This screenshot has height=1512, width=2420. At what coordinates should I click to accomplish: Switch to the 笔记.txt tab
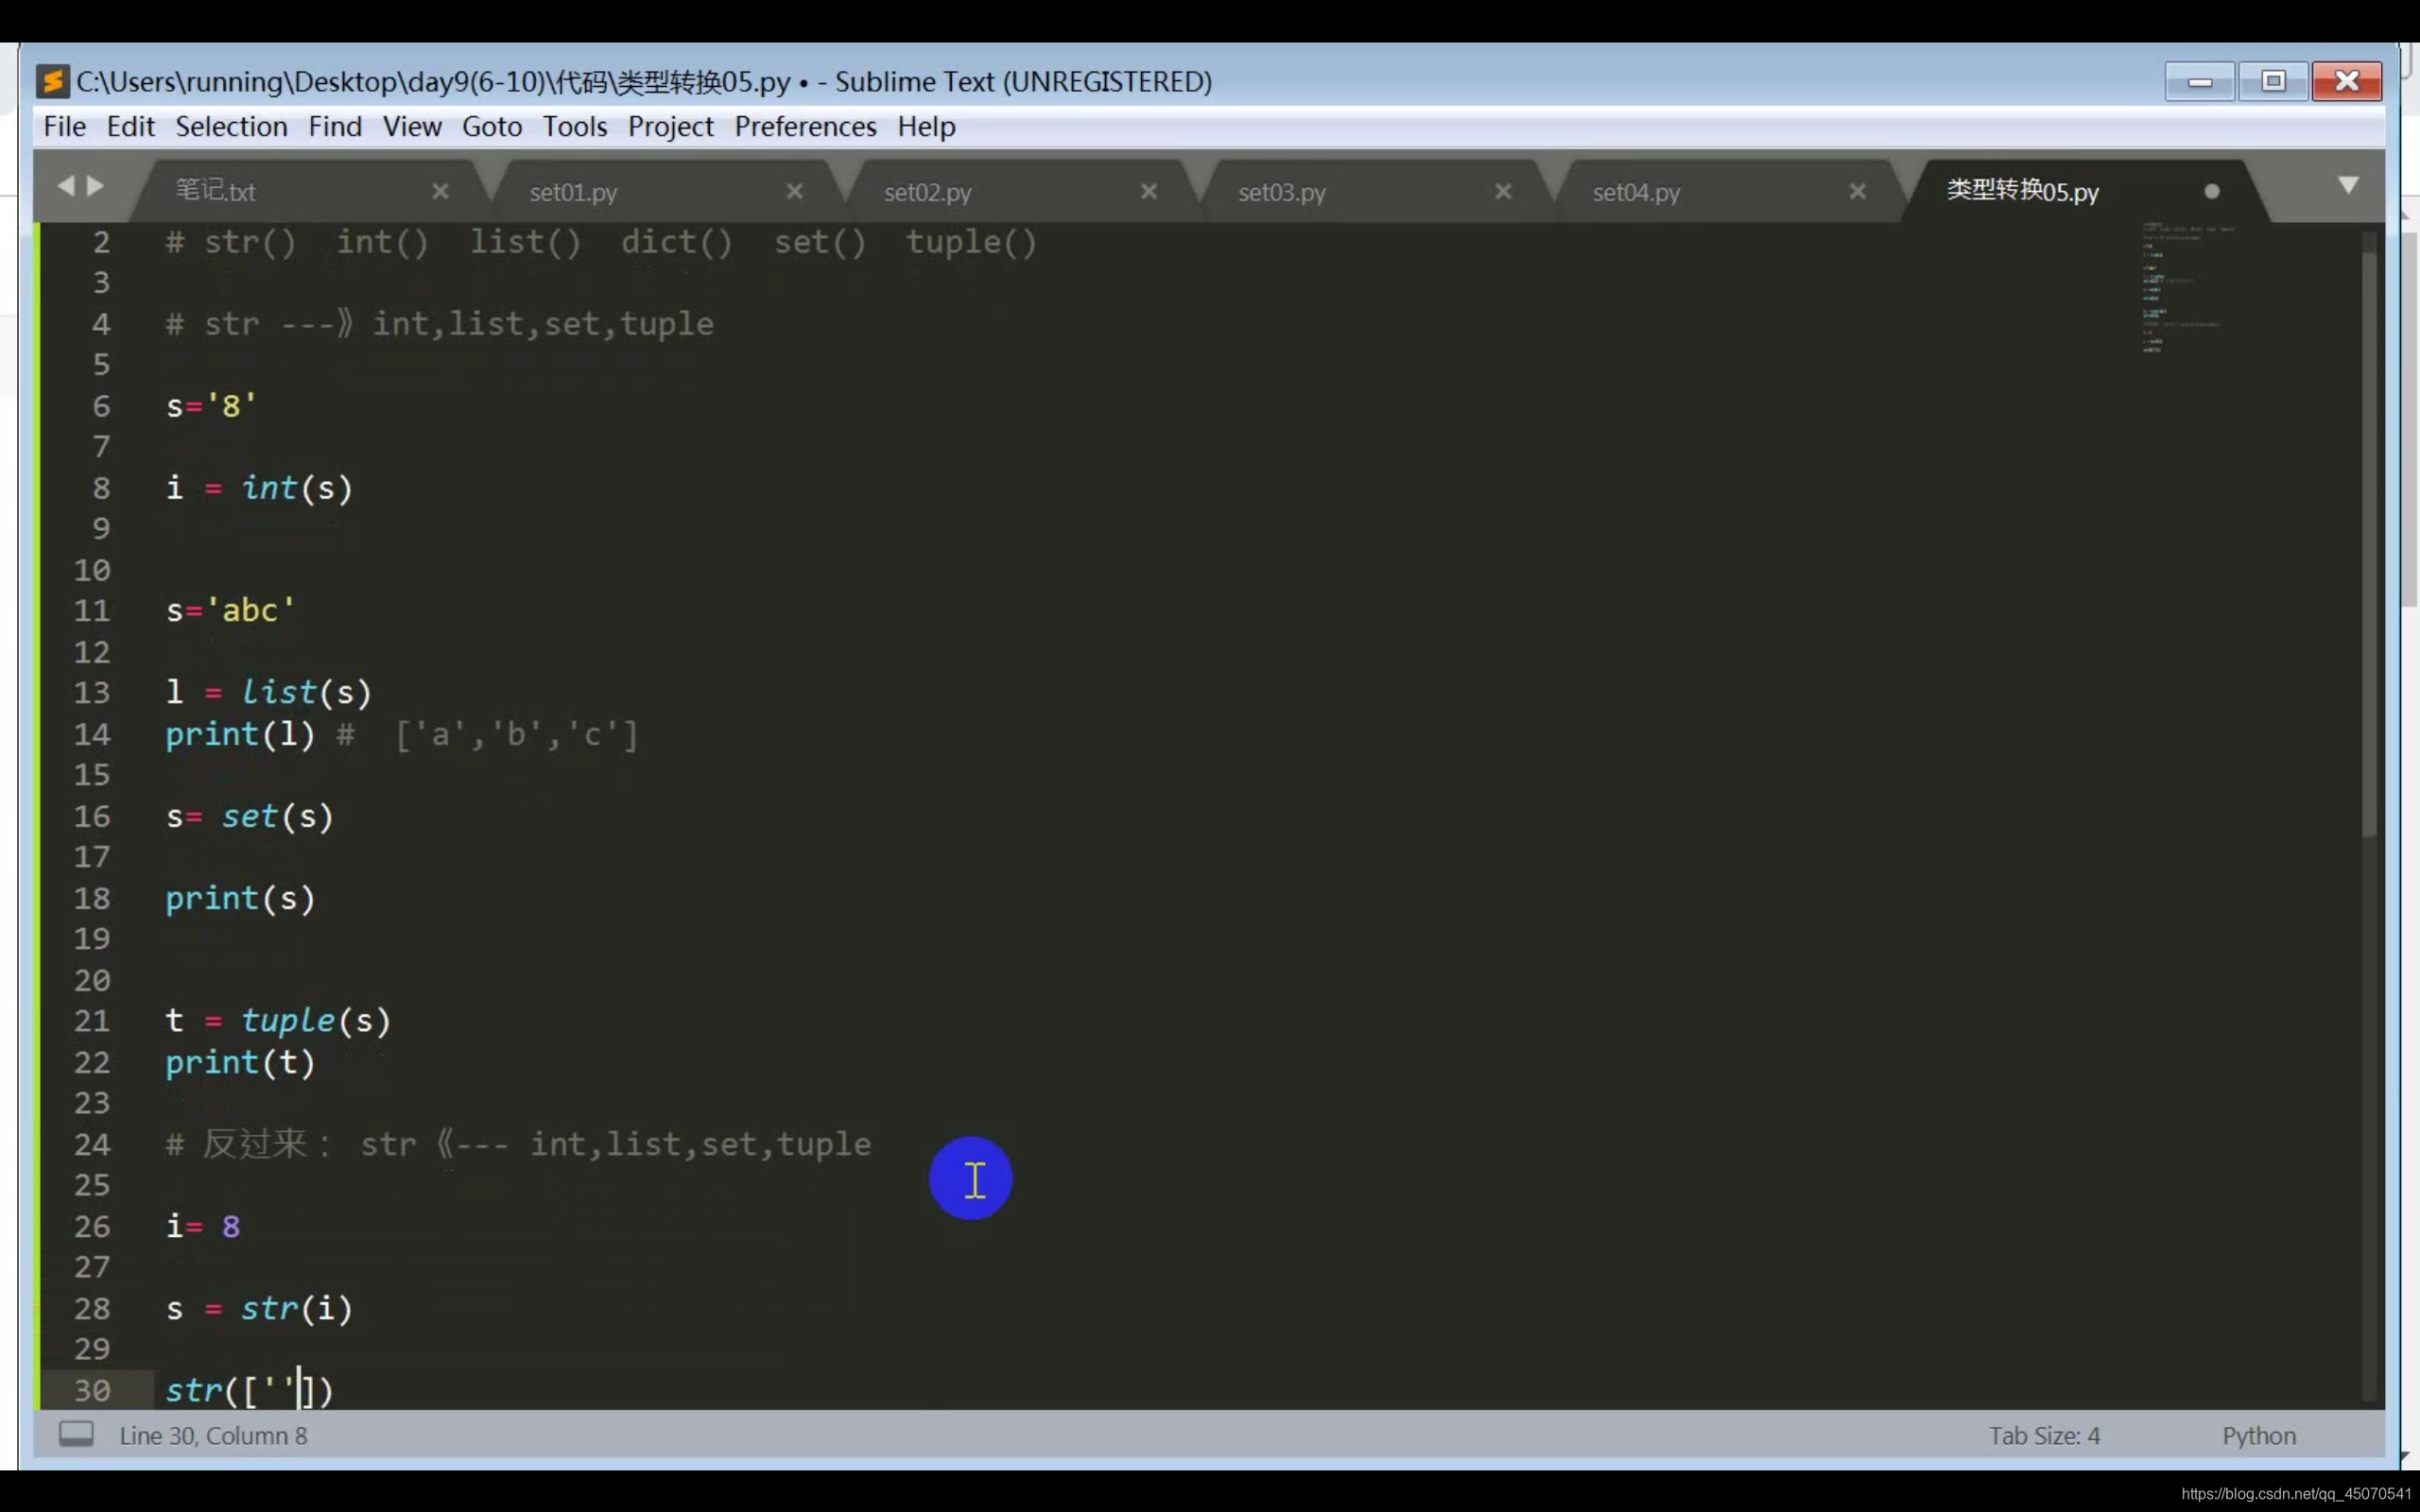click(x=216, y=191)
